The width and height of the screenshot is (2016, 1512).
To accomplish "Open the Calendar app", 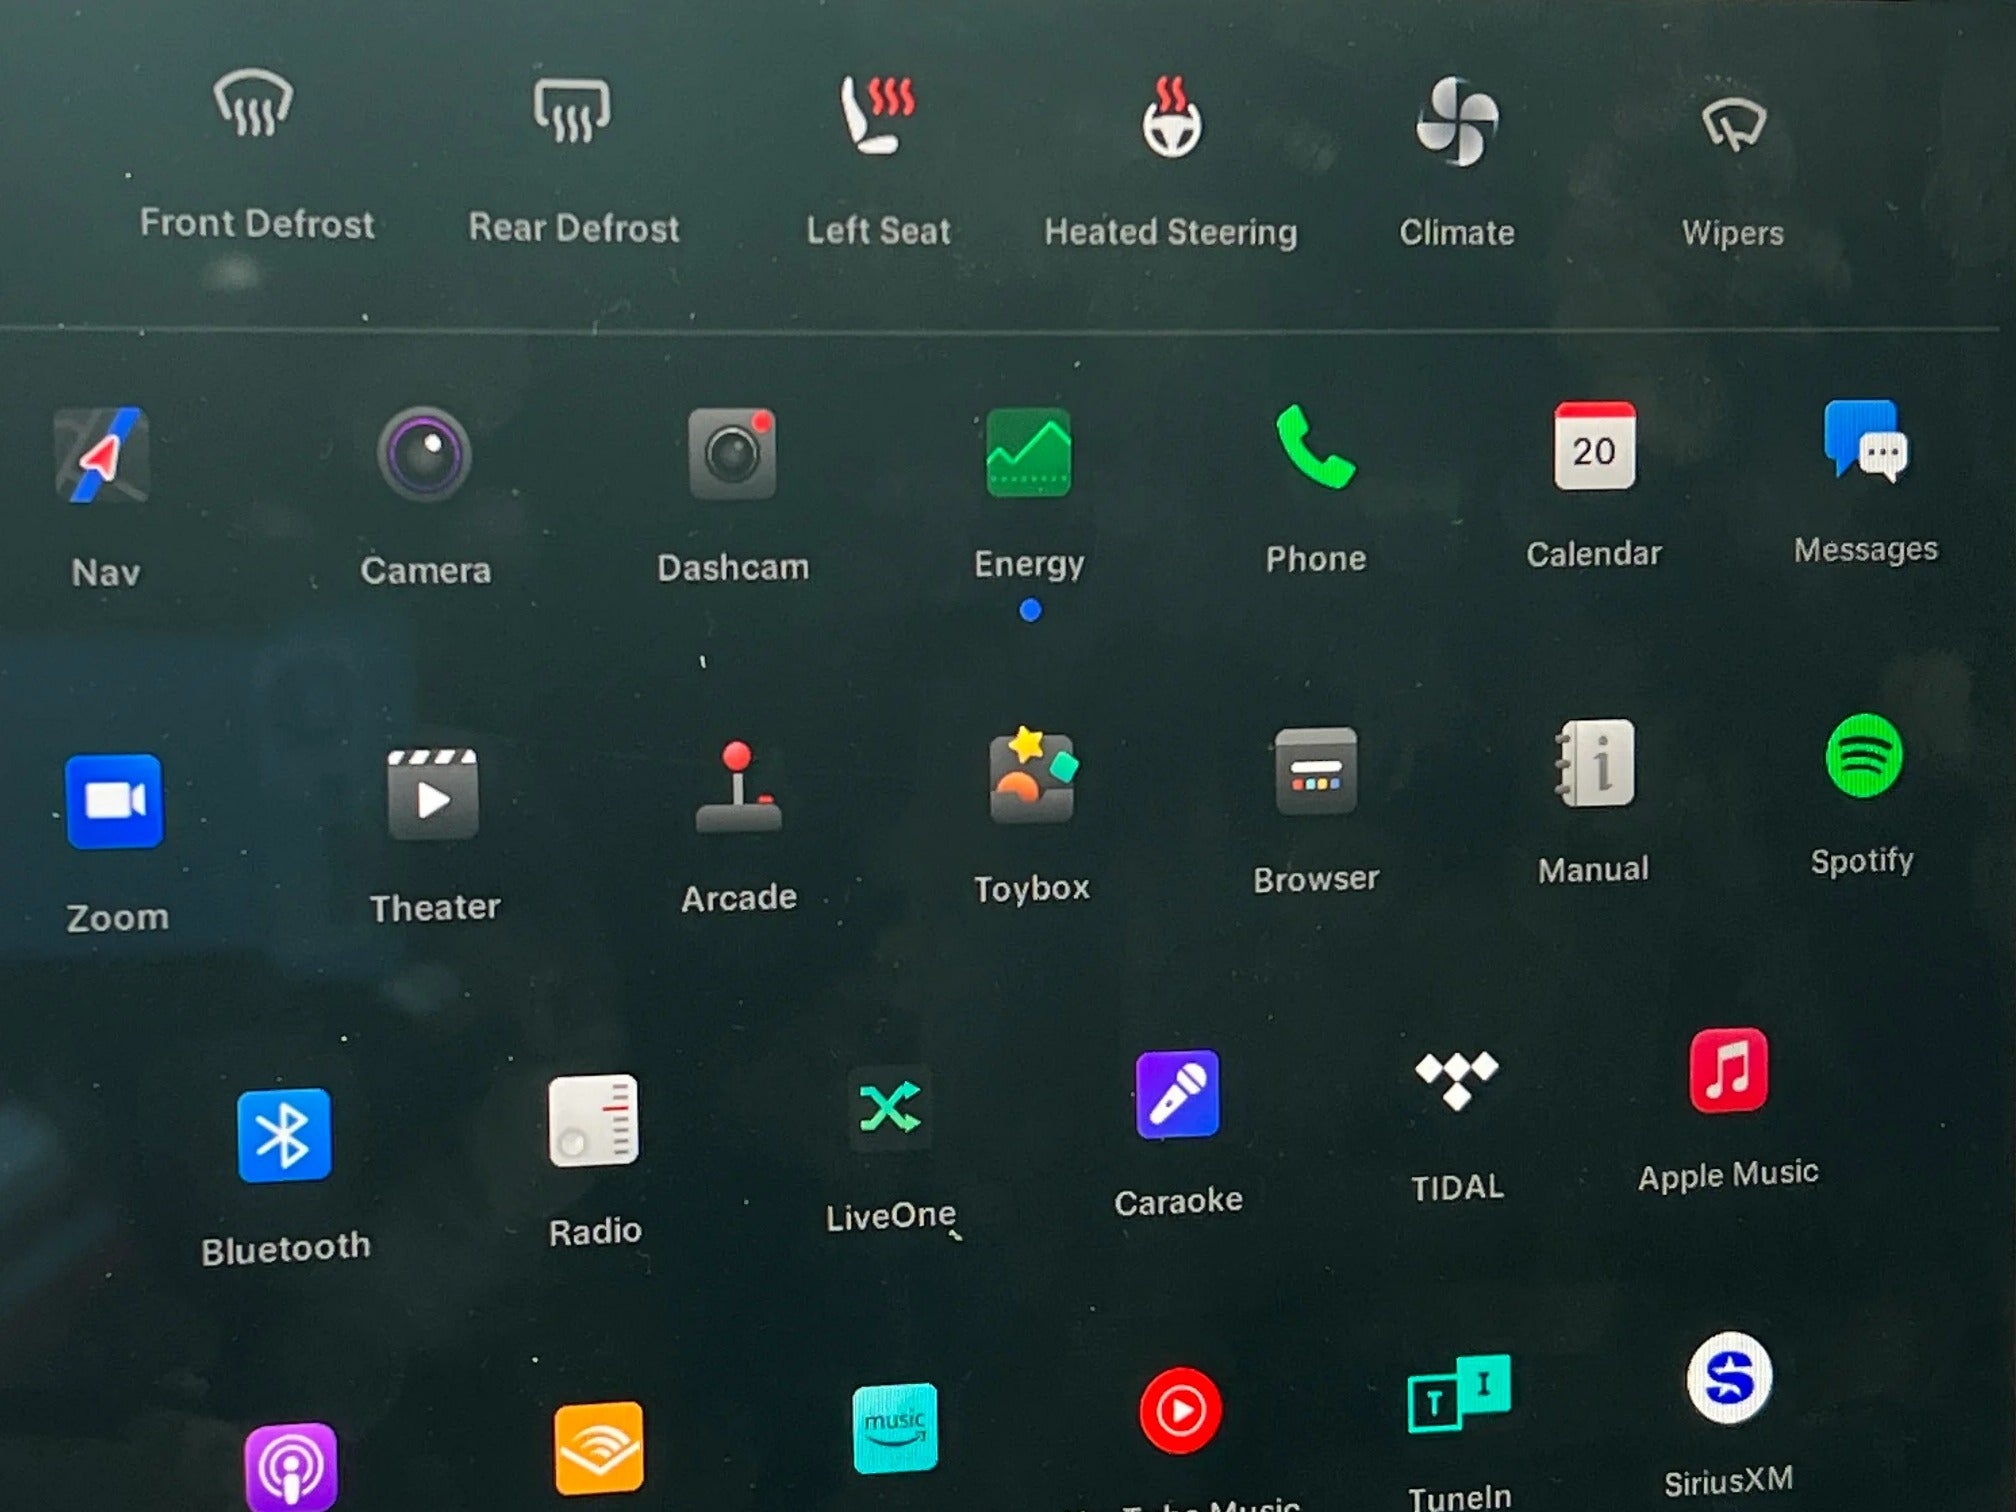I will tap(1595, 446).
